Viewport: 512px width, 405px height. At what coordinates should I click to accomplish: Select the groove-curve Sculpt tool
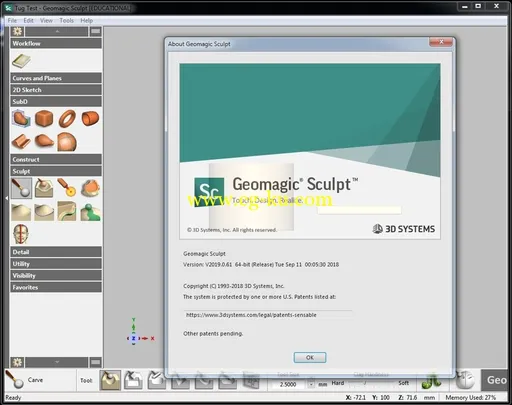[67, 211]
